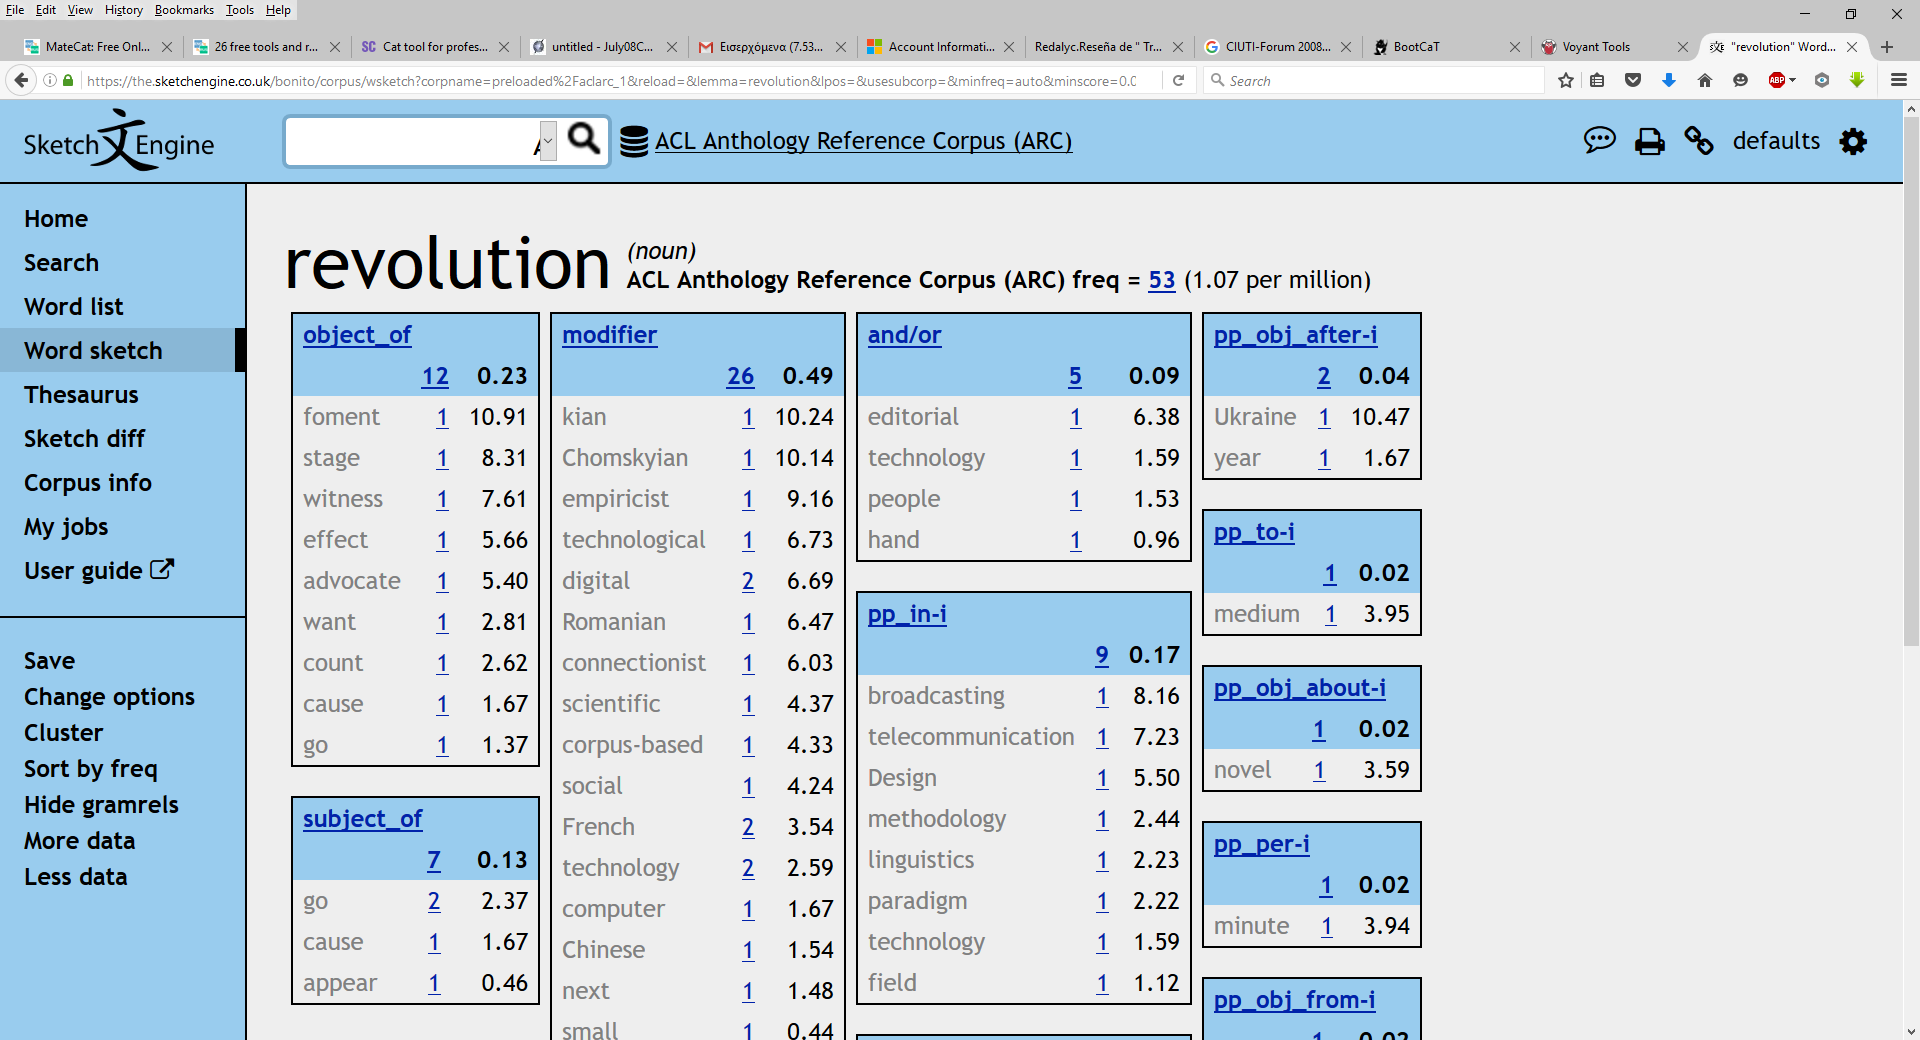Click the site info icon in address bar
Screen dimensions: 1920x1040
pos(50,81)
